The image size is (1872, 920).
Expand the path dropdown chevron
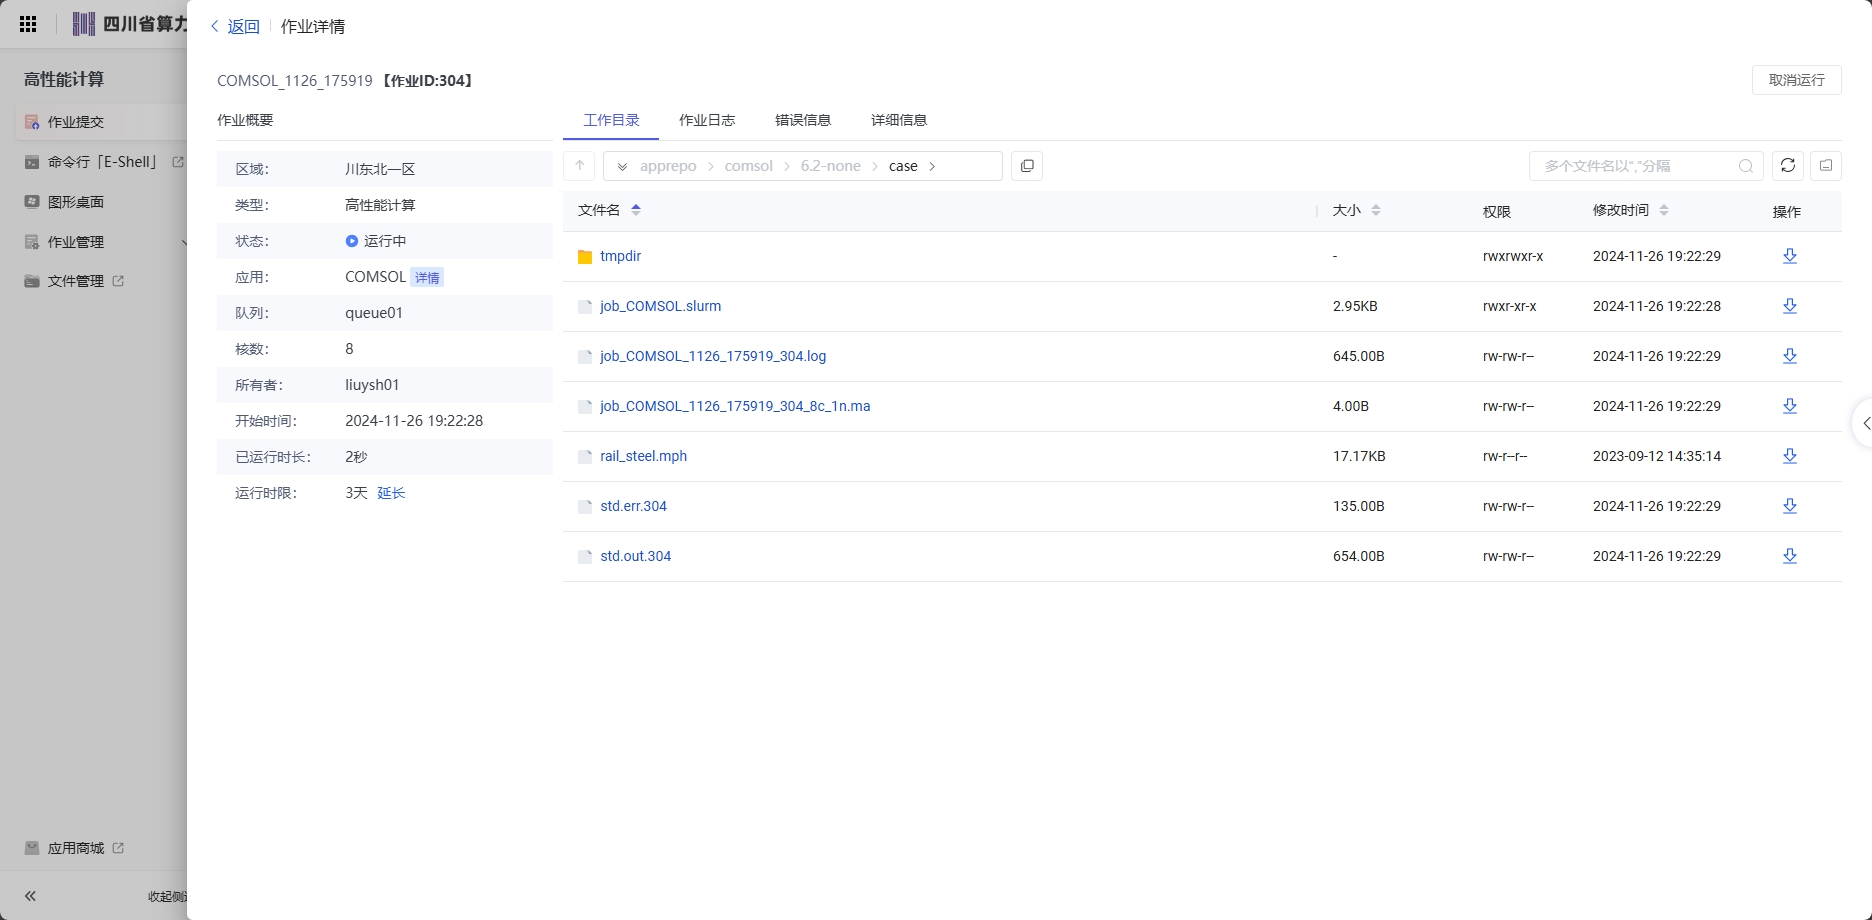(622, 166)
